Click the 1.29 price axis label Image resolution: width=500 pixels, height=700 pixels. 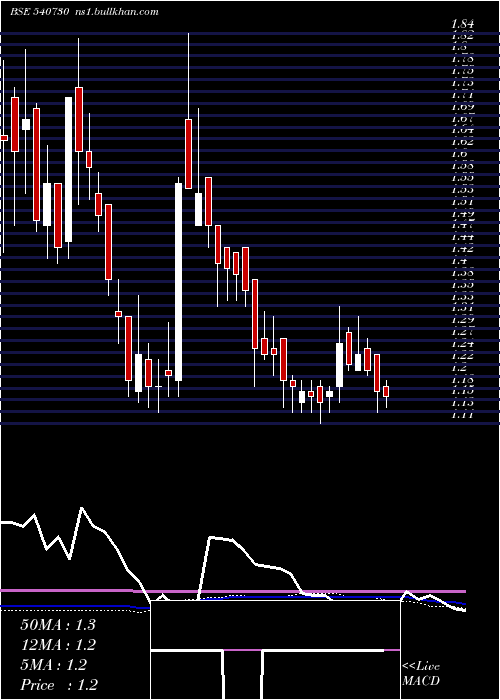[x=462, y=320]
